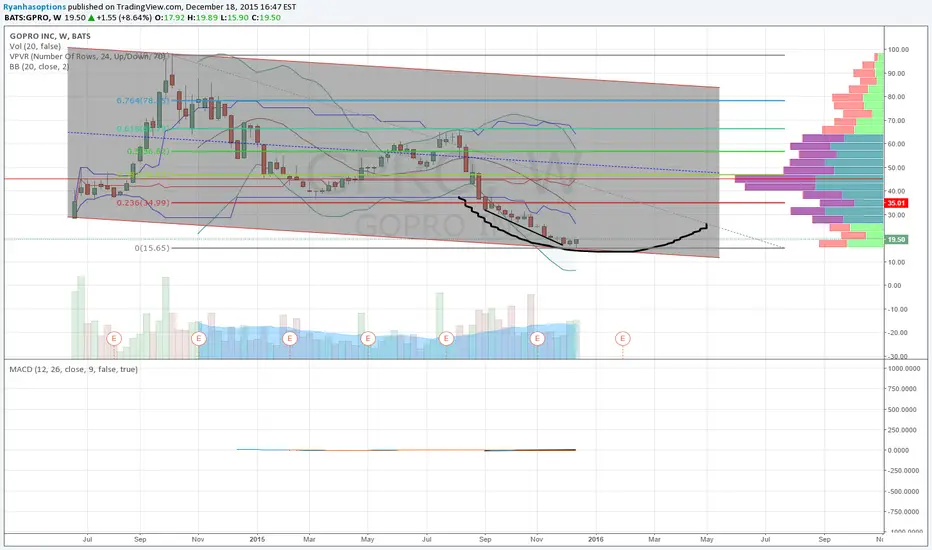The width and height of the screenshot is (932, 550).
Task: Click the 0.236(34.99) Fibonacci level label
Action: point(143,203)
